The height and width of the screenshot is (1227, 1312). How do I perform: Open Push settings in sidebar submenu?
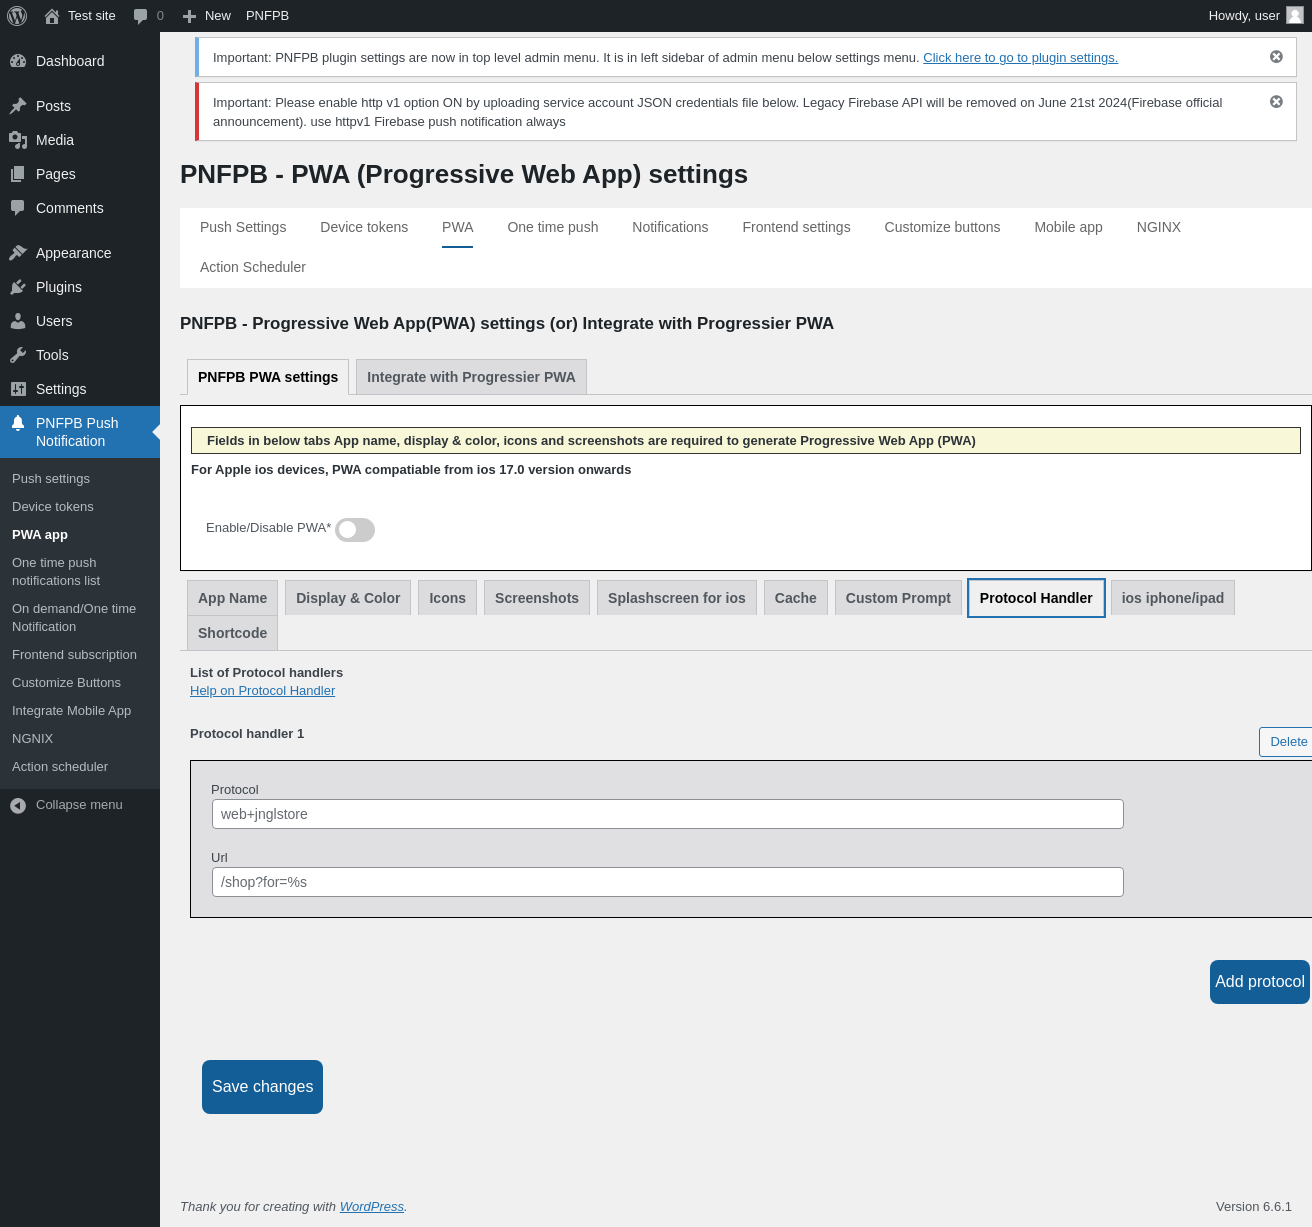(80, 479)
